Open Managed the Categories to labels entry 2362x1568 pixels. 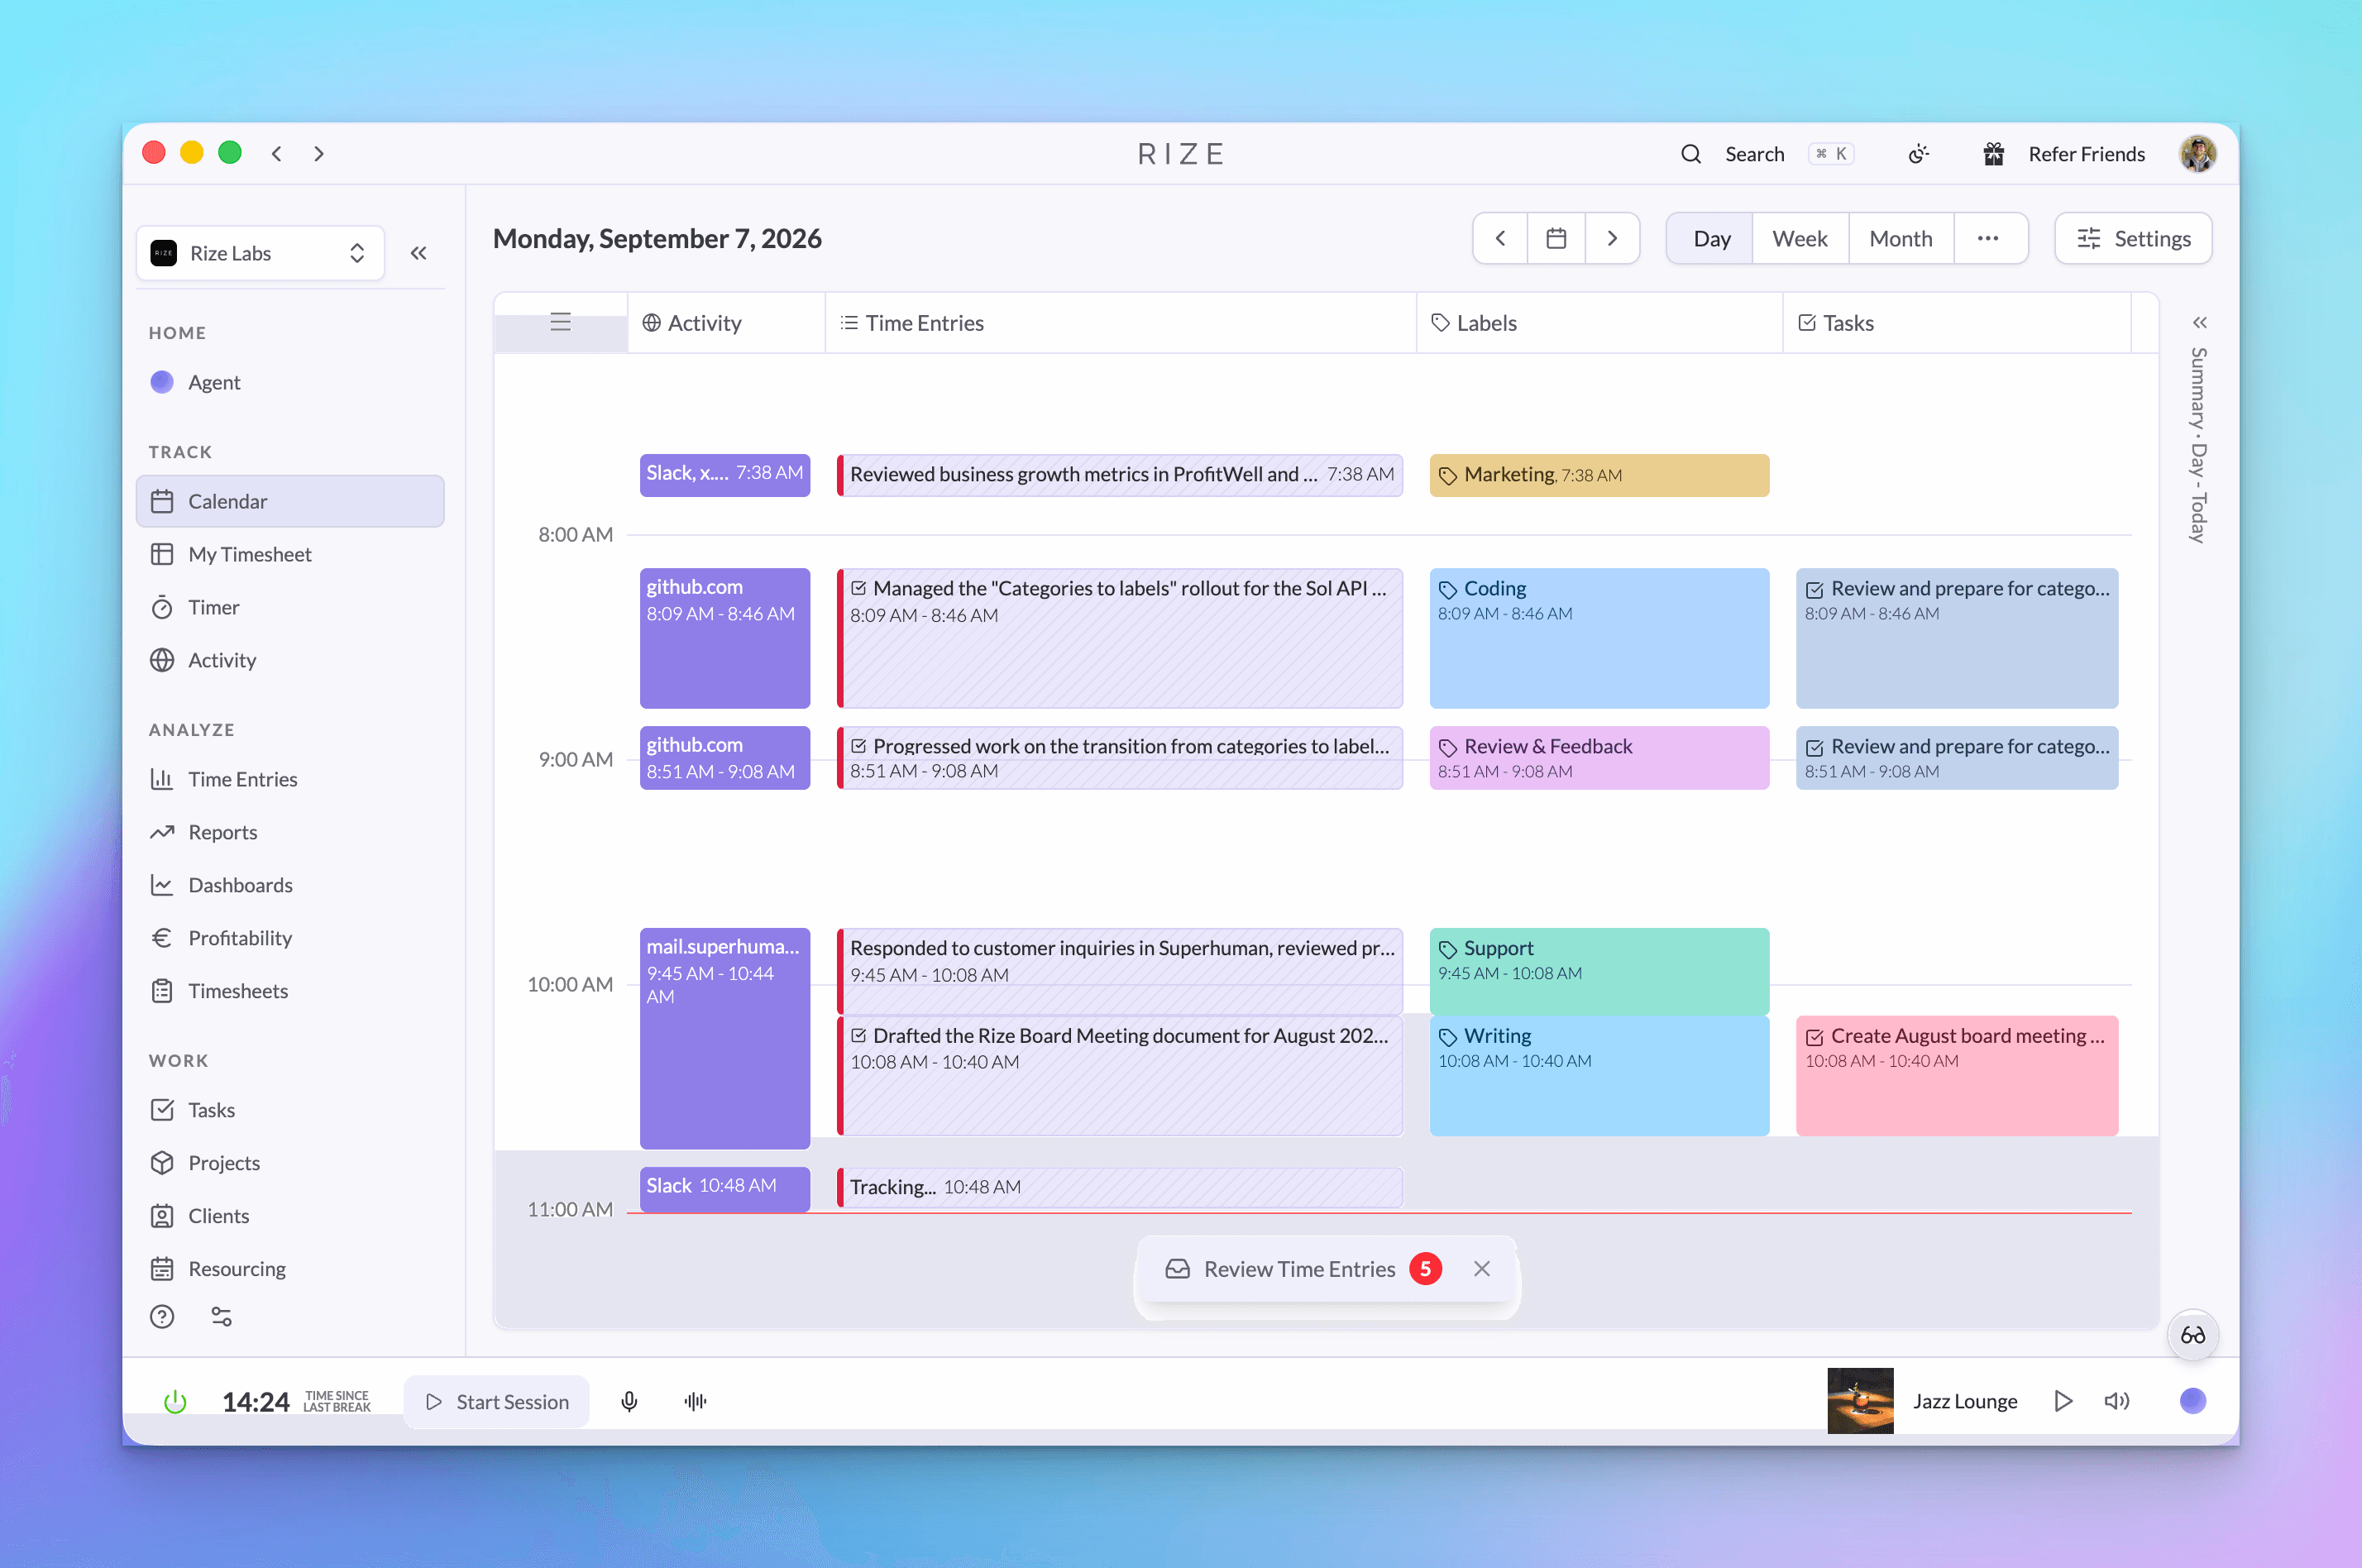(x=1120, y=638)
